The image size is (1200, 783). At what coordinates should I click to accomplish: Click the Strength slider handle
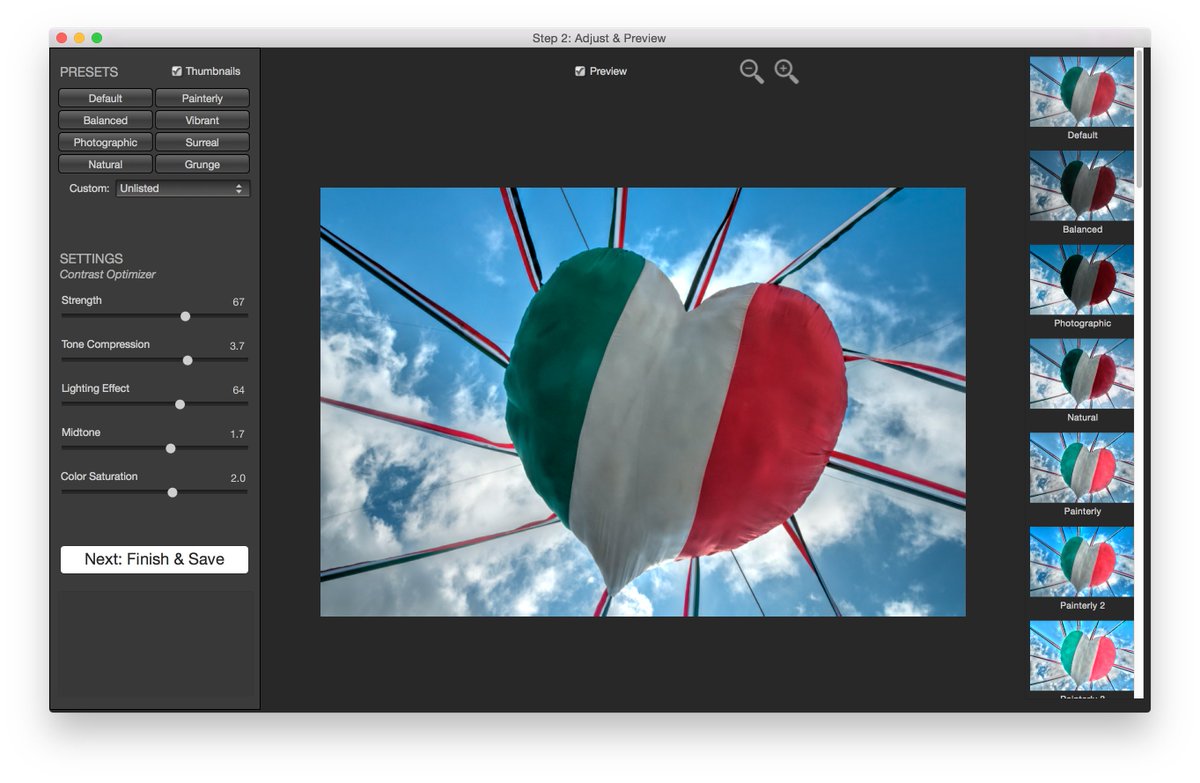pos(185,316)
